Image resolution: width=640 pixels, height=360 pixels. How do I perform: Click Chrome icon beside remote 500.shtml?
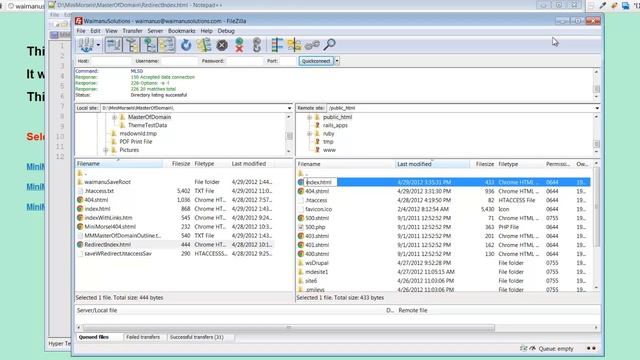(301, 218)
